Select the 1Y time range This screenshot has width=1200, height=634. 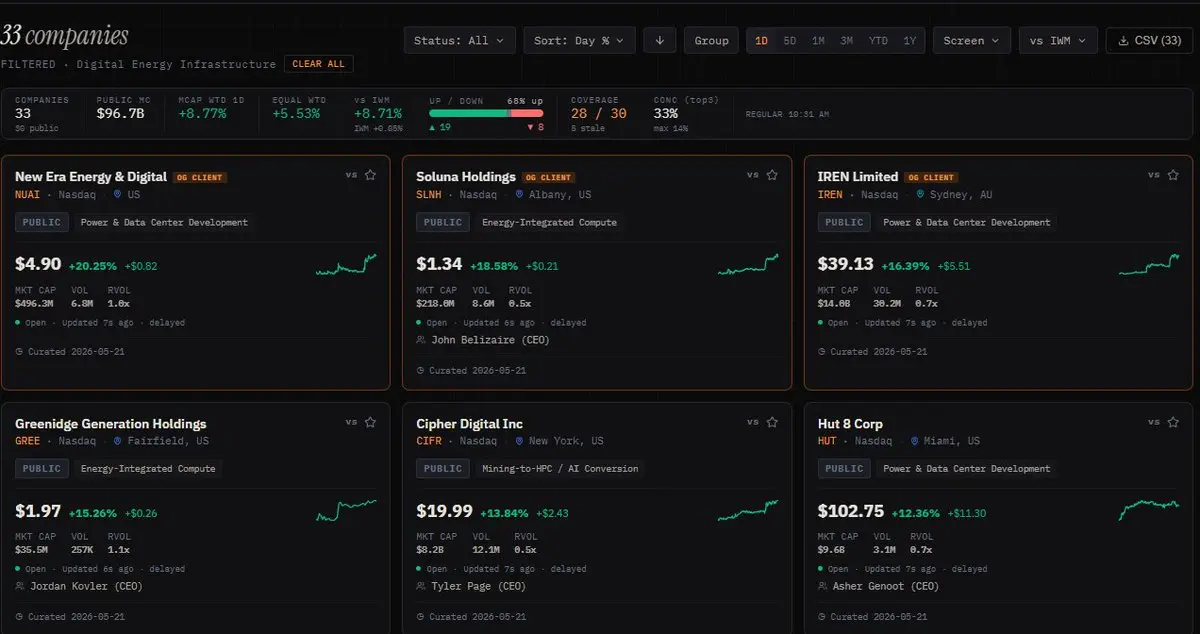909,40
